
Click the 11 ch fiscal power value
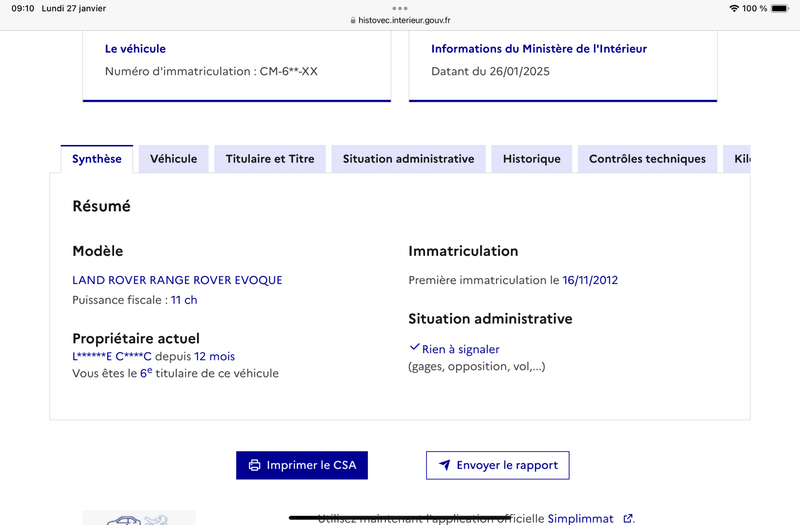[x=184, y=300]
